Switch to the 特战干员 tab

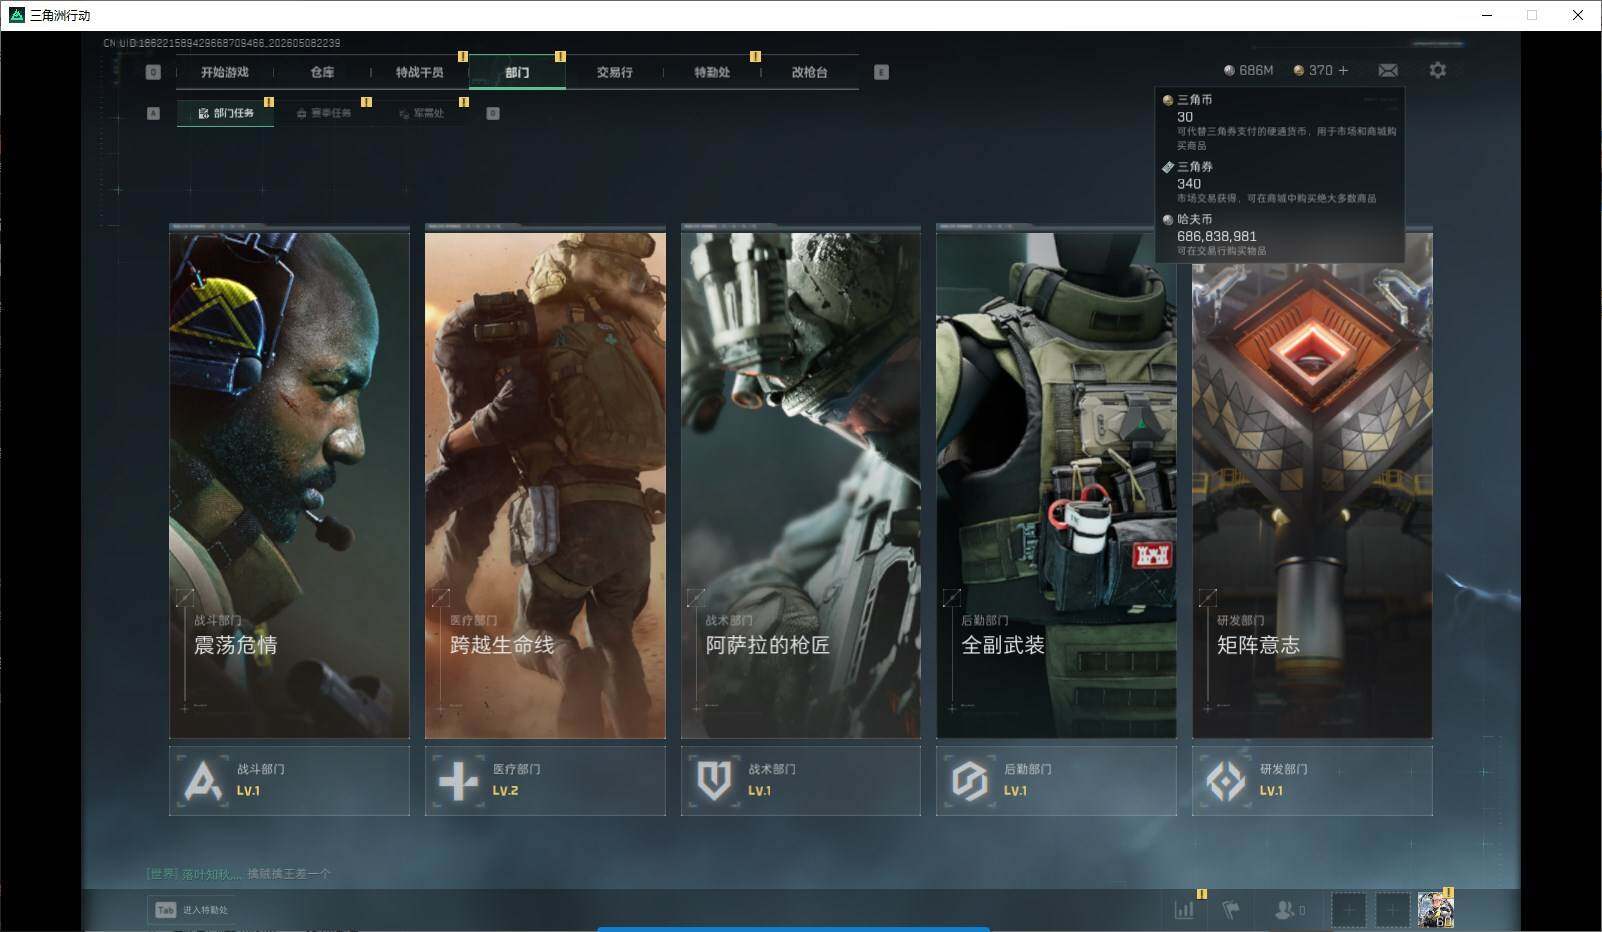click(x=419, y=72)
